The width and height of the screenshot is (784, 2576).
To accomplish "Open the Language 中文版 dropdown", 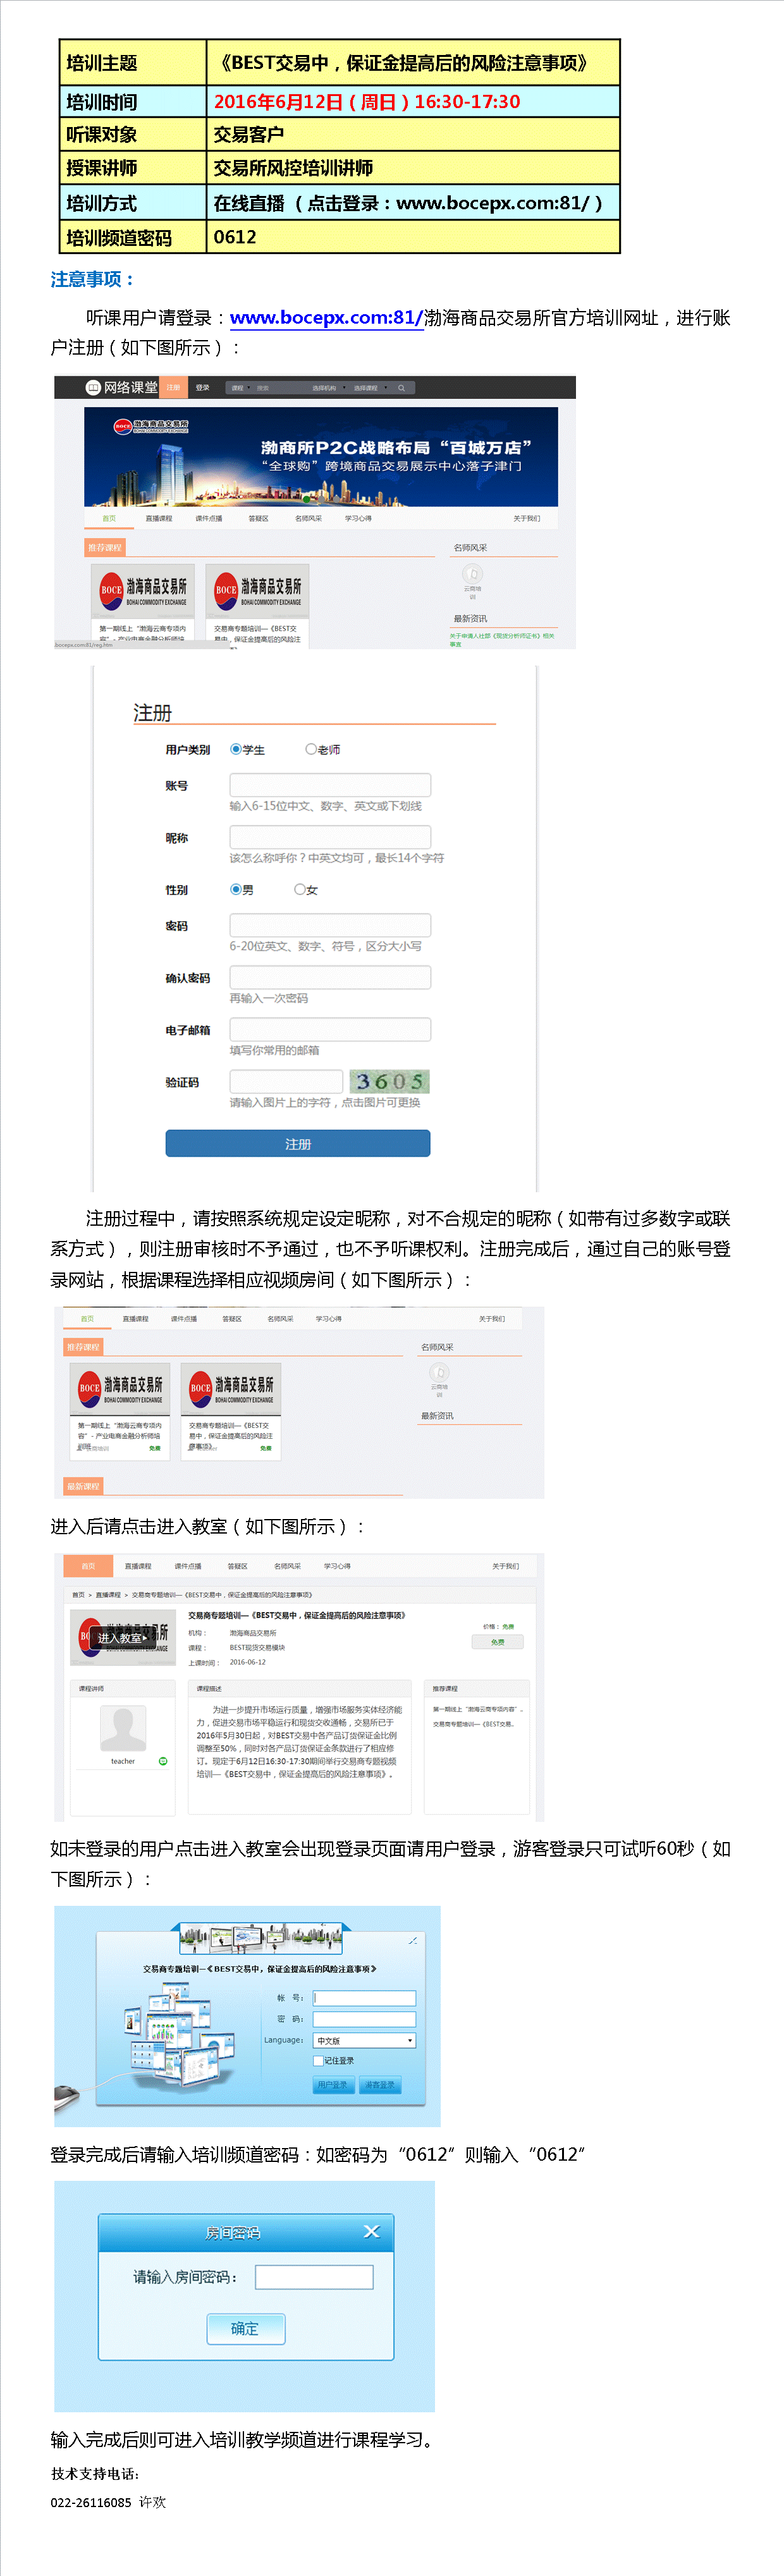I will (x=364, y=2040).
